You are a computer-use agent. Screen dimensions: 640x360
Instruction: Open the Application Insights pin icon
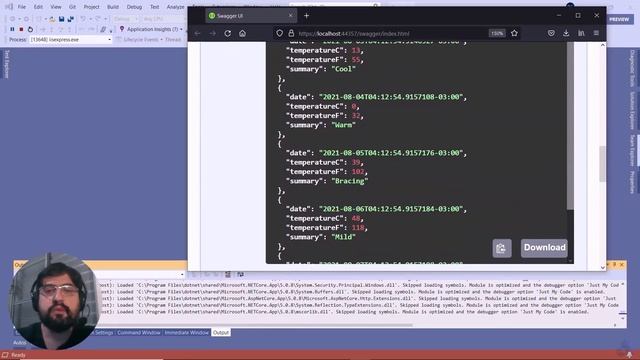[x=122, y=29]
